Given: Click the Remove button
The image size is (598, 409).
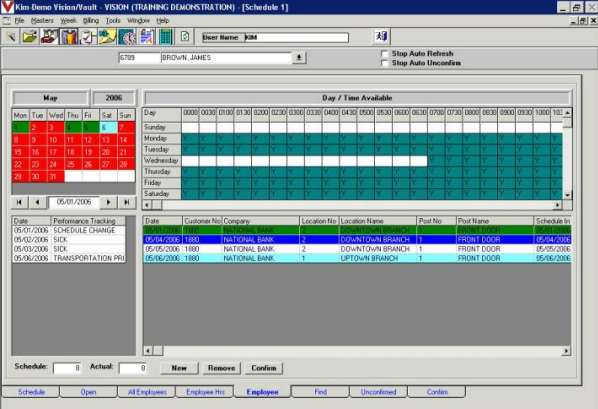Looking at the screenshot, I should (222, 368).
